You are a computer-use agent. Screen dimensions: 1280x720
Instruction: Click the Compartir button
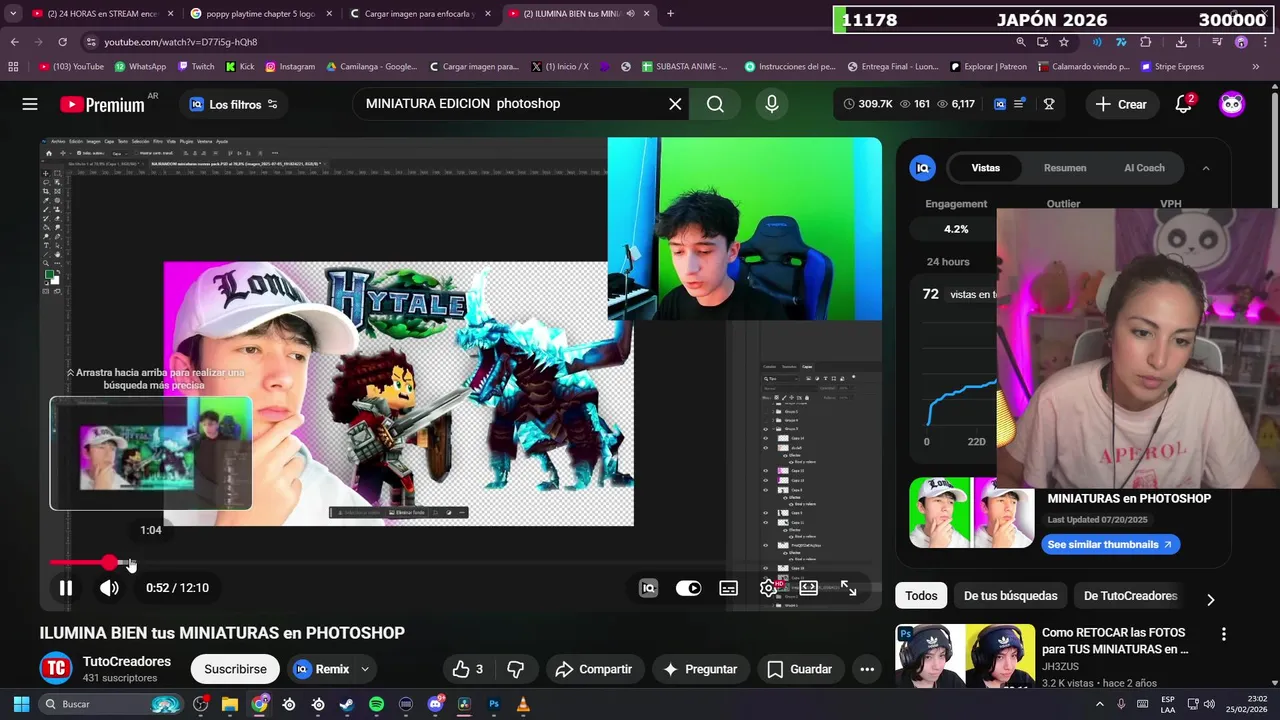point(593,669)
